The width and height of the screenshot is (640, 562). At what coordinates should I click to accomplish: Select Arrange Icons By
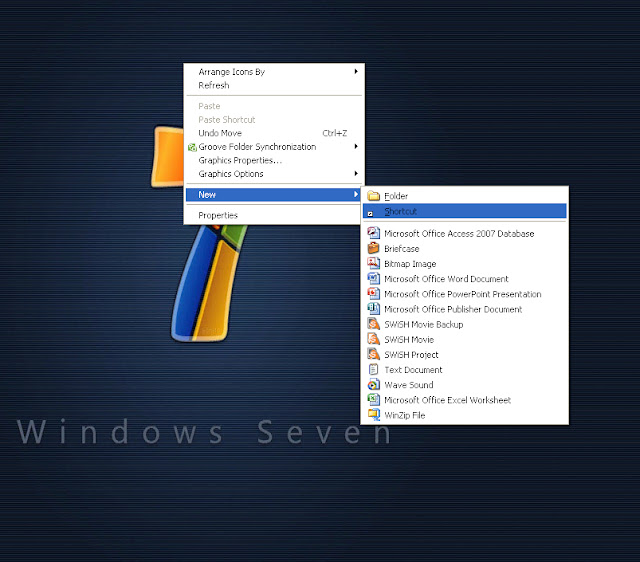(x=273, y=72)
